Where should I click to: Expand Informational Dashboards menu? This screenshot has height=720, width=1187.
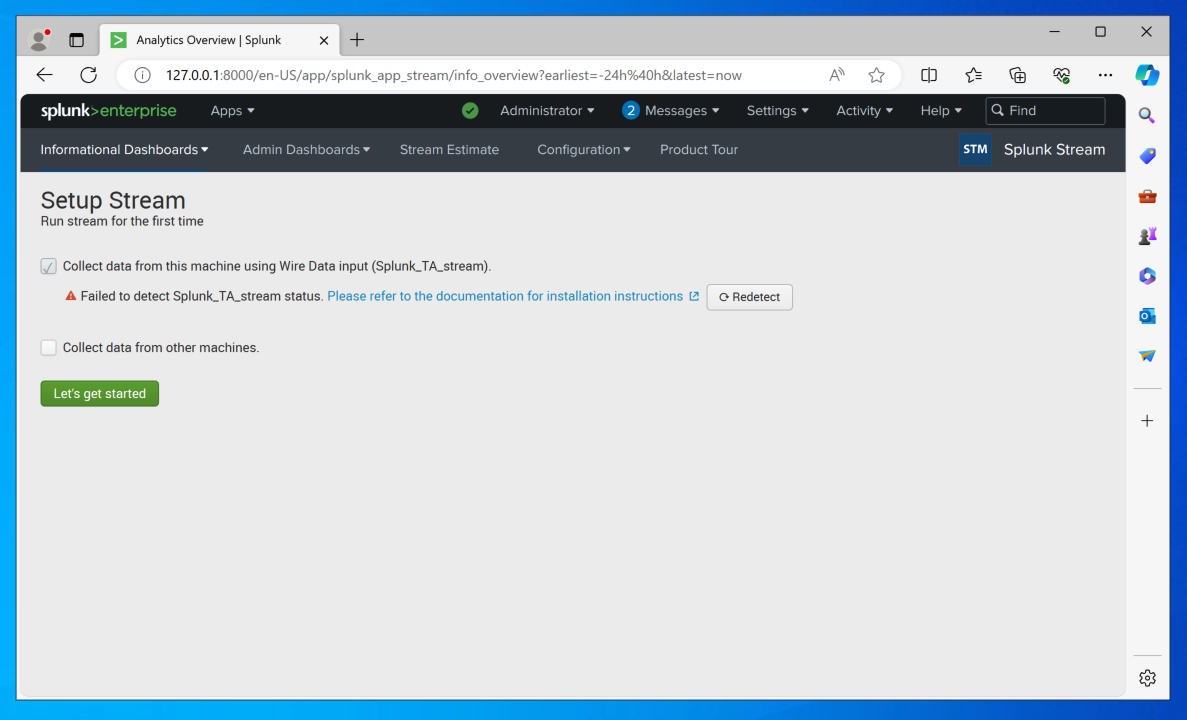pyautogui.click(x=124, y=149)
